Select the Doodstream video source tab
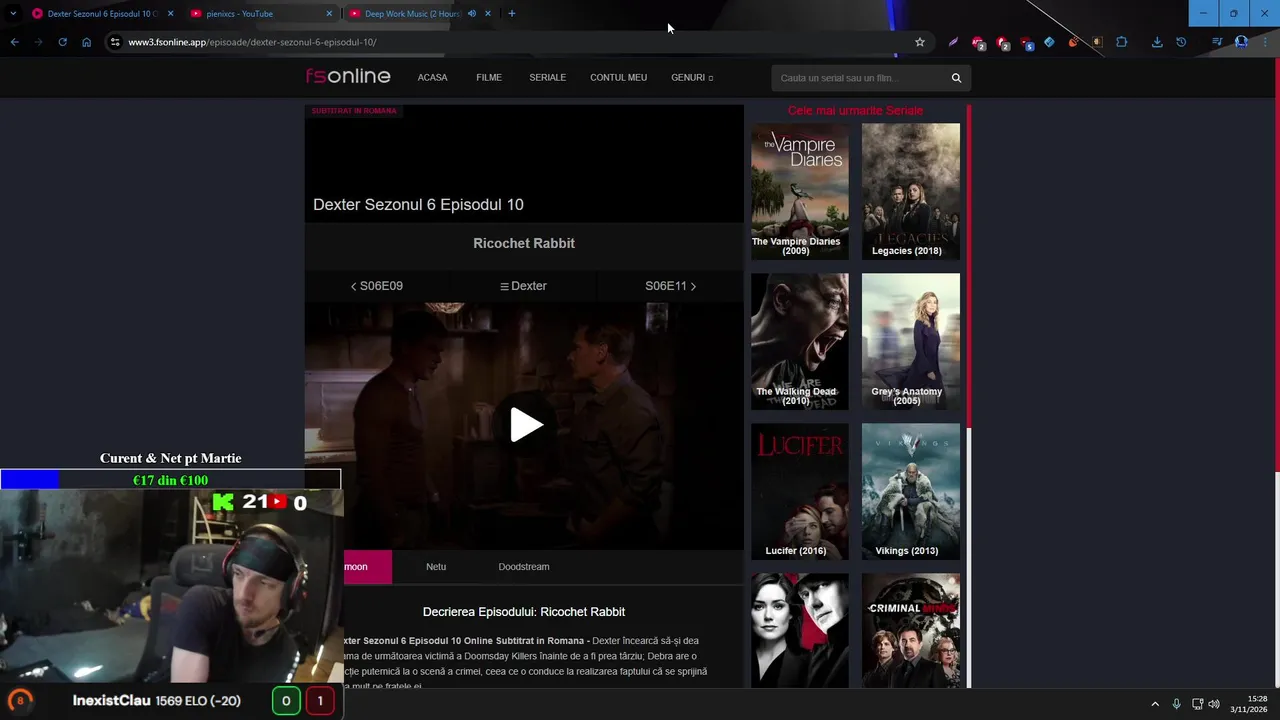Image resolution: width=1280 pixels, height=720 pixels. [x=524, y=567]
